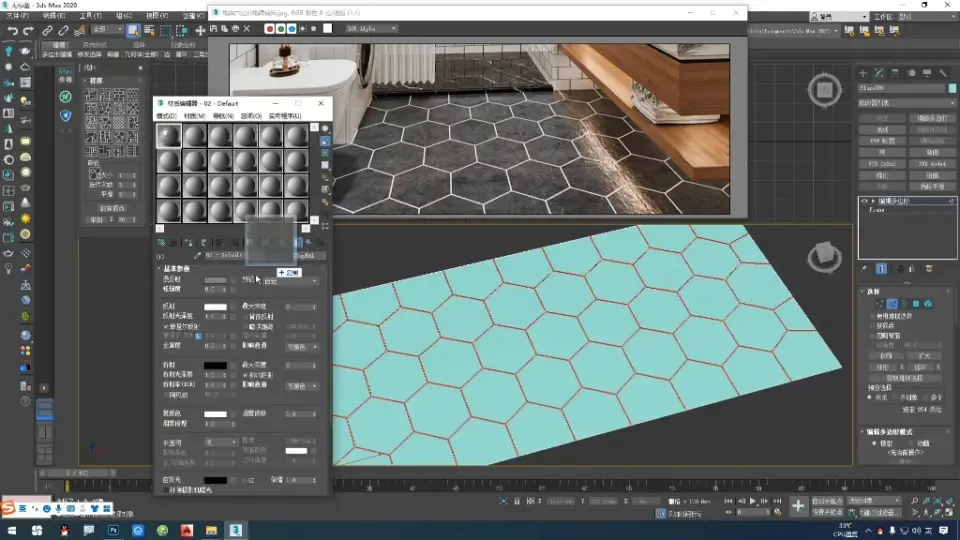The width and height of the screenshot is (960, 540).
Task: Toggle eye icon of Edit Poly modifier
Action: [864, 201]
